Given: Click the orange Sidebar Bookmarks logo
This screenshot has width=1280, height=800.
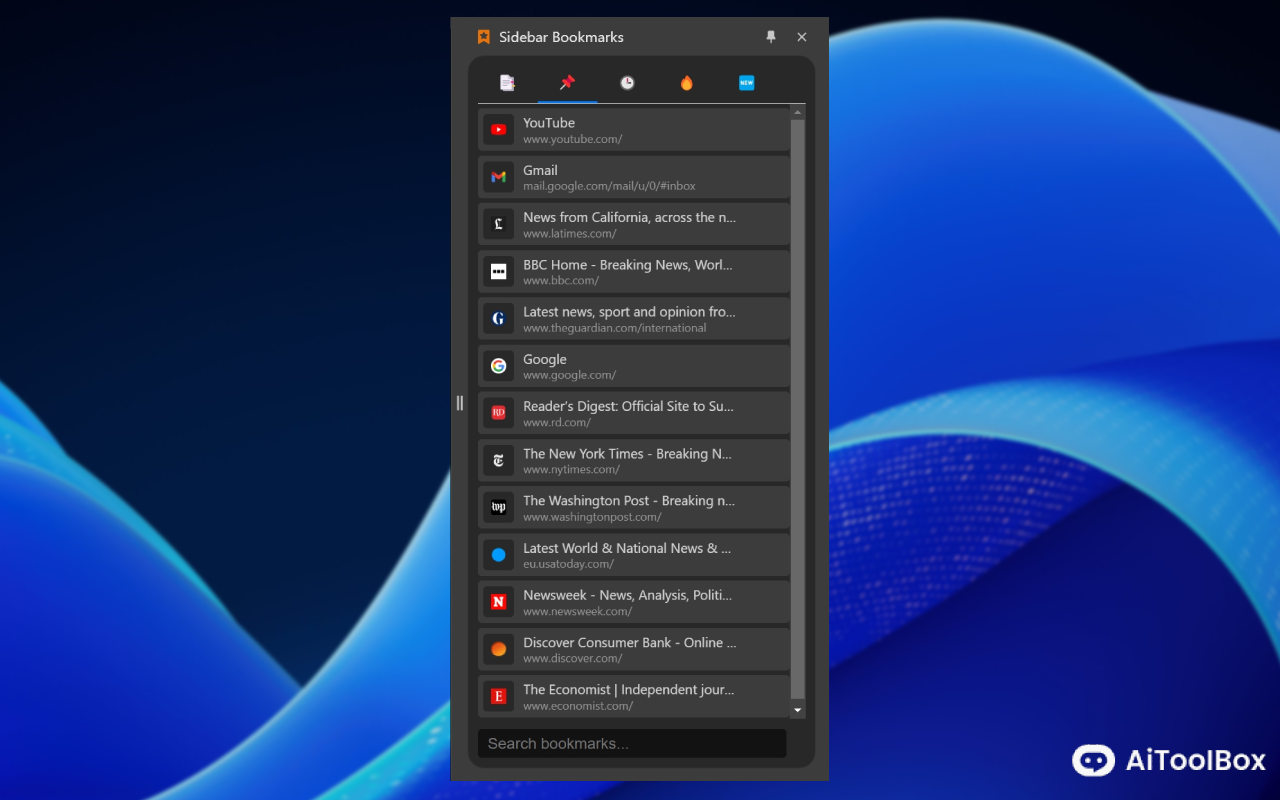Looking at the screenshot, I should point(484,37).
